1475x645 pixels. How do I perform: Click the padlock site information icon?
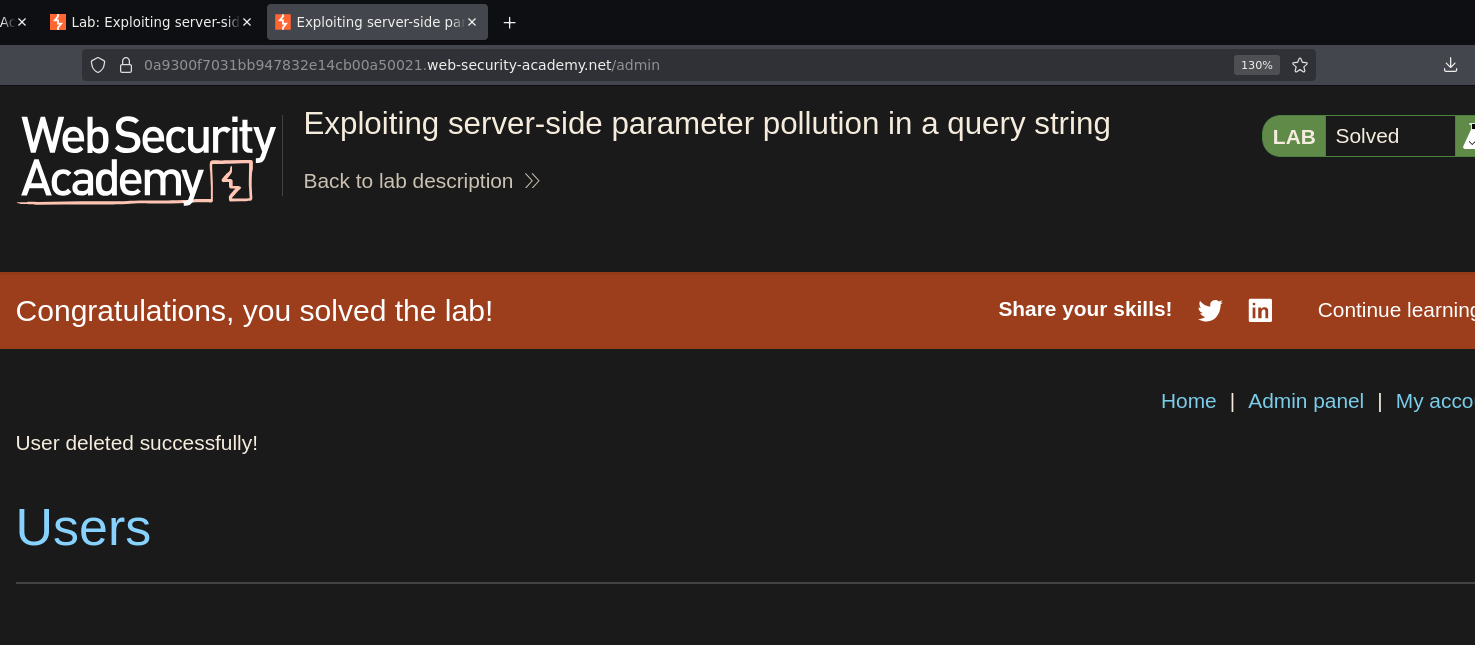click(126, 65)
